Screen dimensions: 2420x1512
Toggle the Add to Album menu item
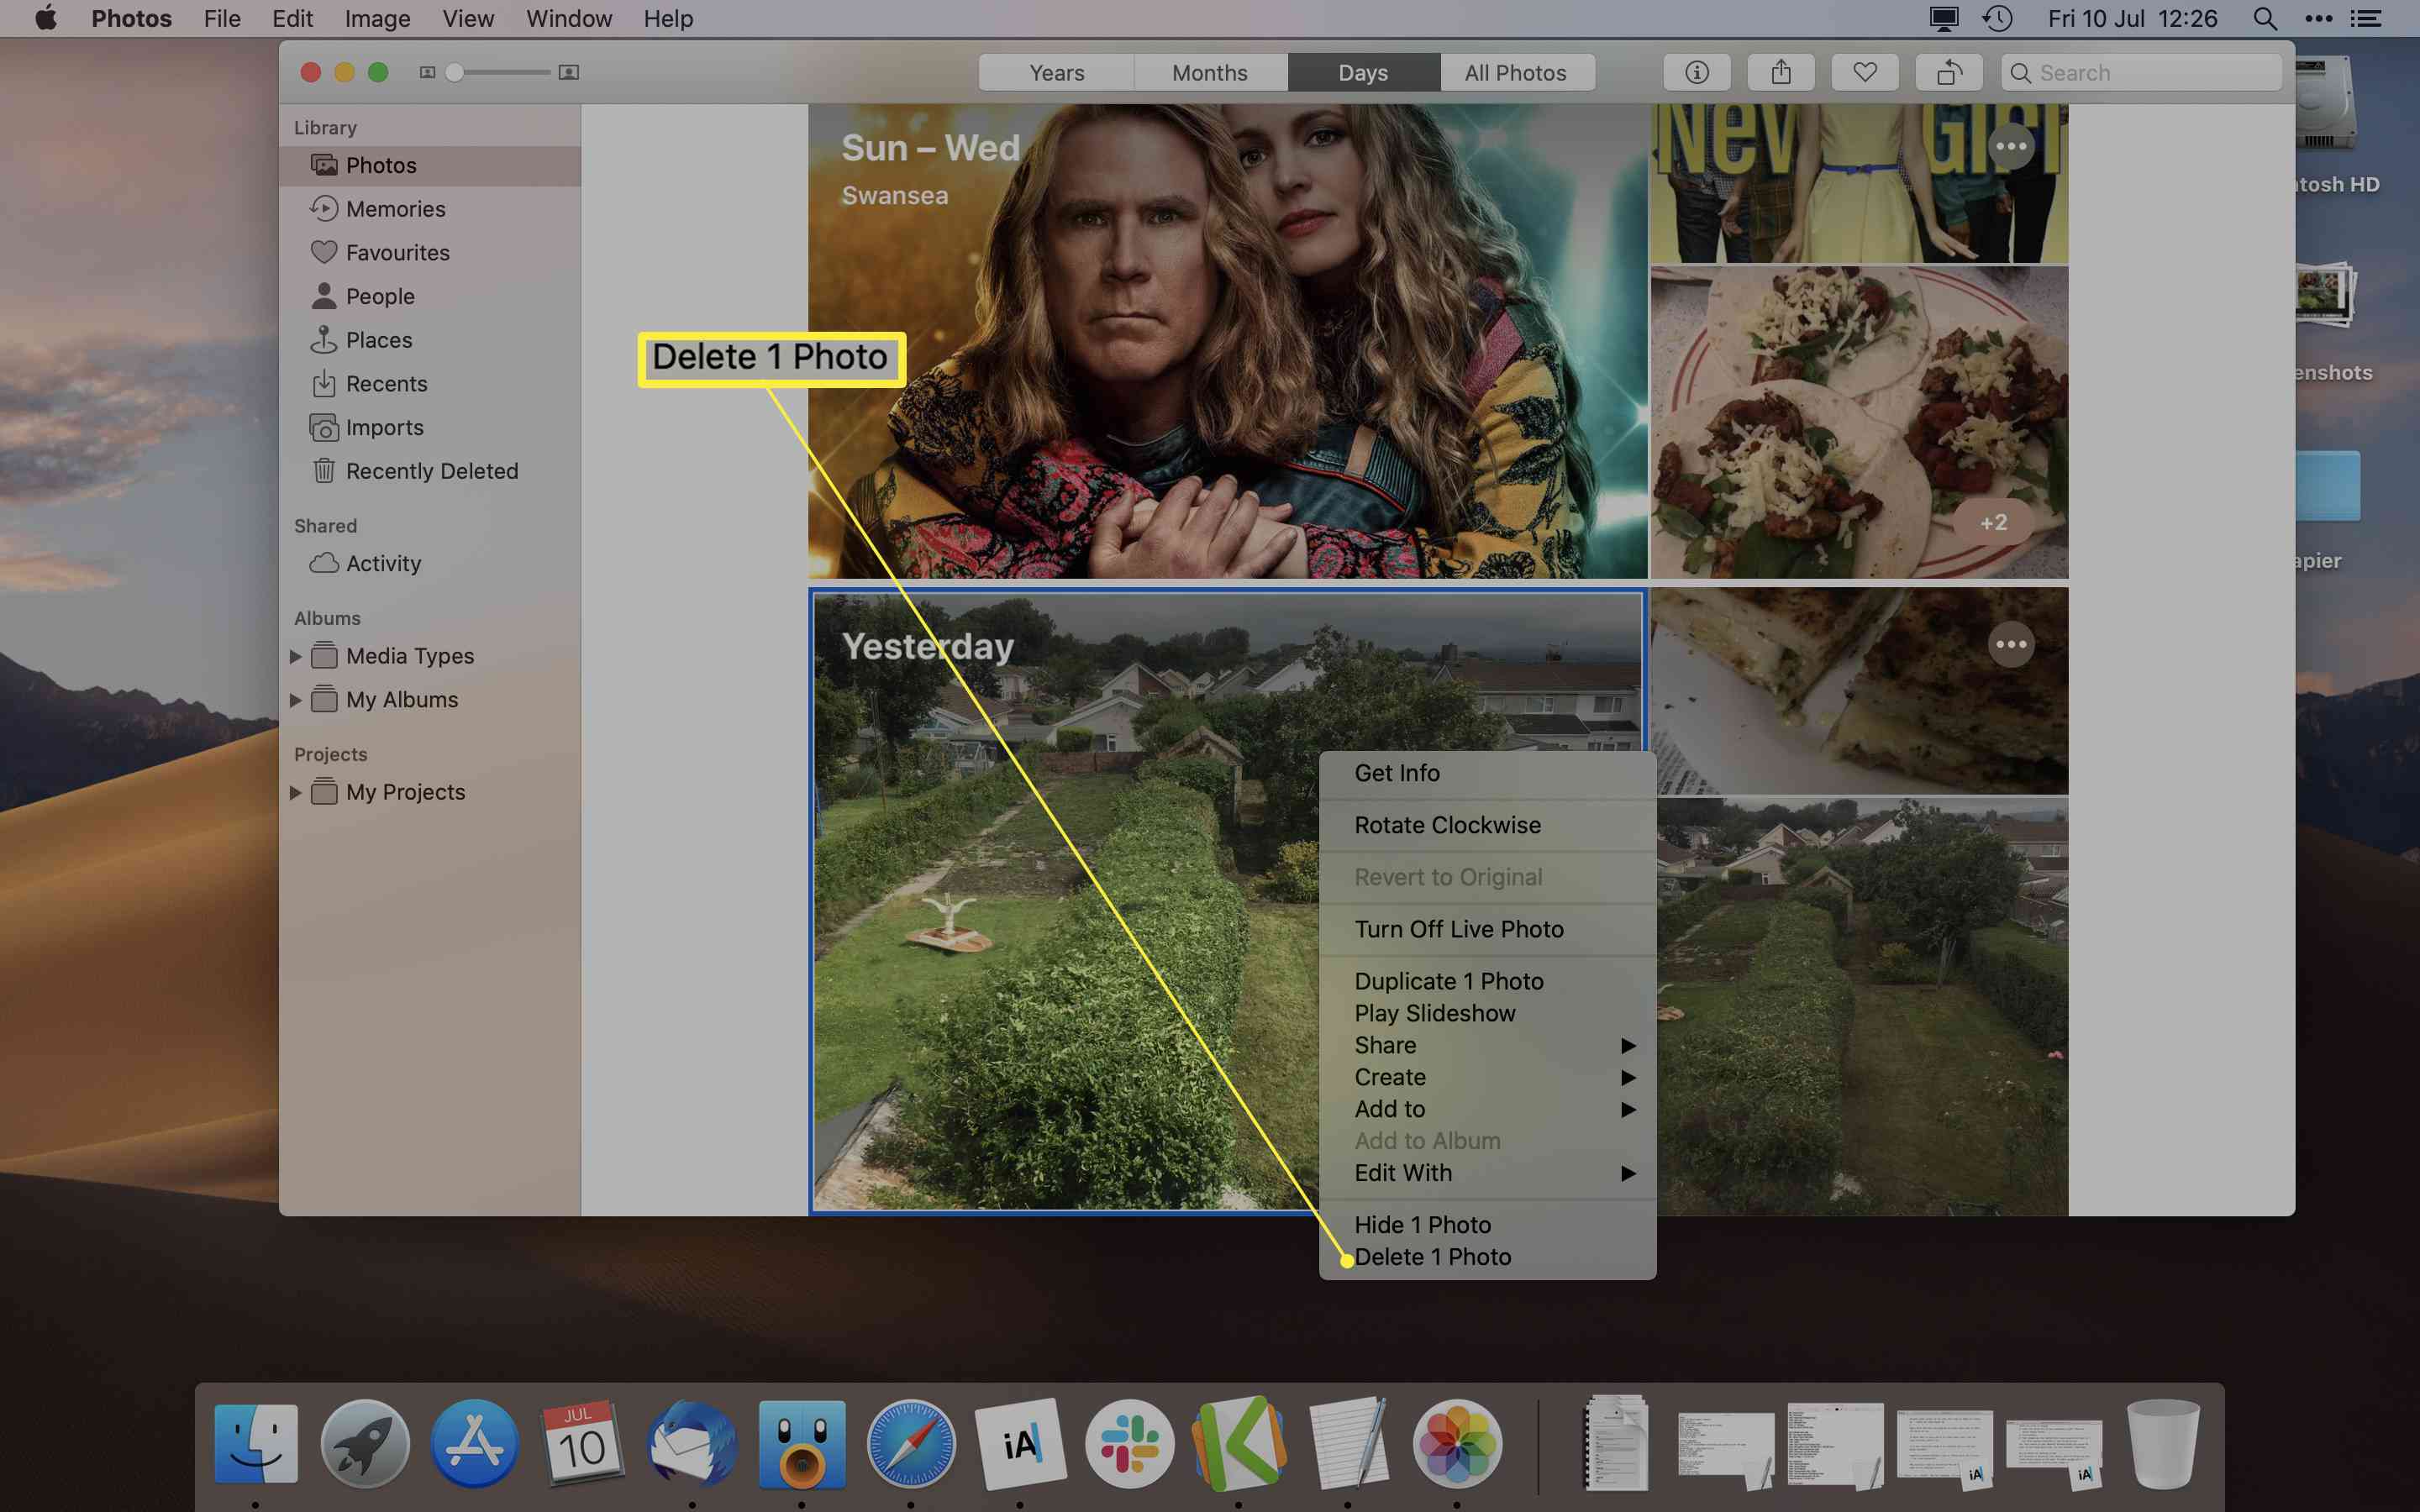coord(1427,1141)
